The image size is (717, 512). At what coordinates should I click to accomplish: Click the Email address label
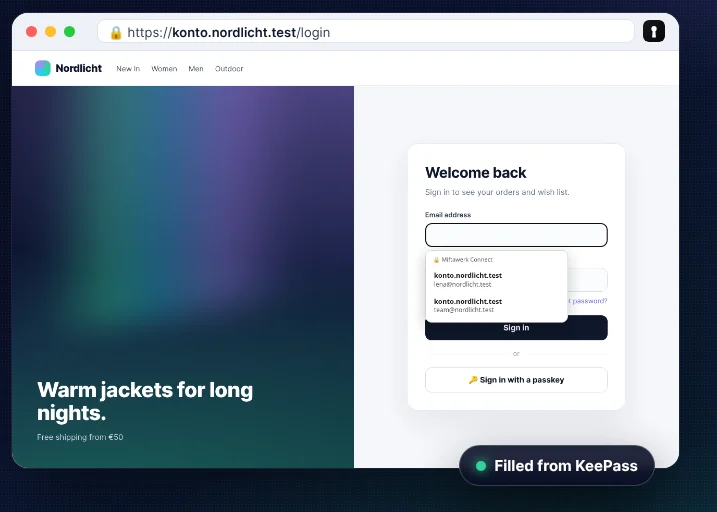tap(448, 215)
